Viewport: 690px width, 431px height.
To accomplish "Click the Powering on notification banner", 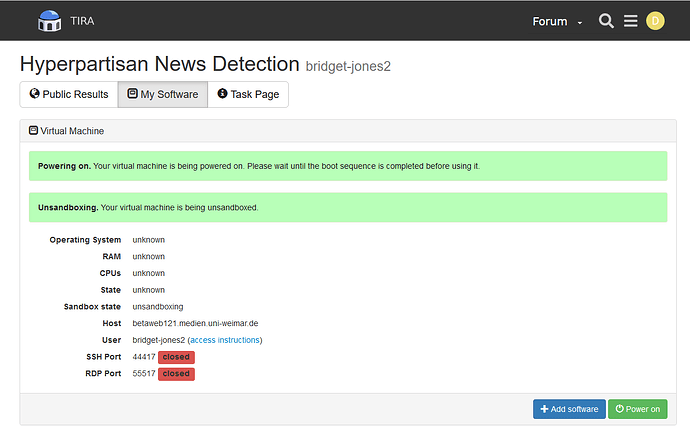I will pyautogui.click(x=348, y=166).
